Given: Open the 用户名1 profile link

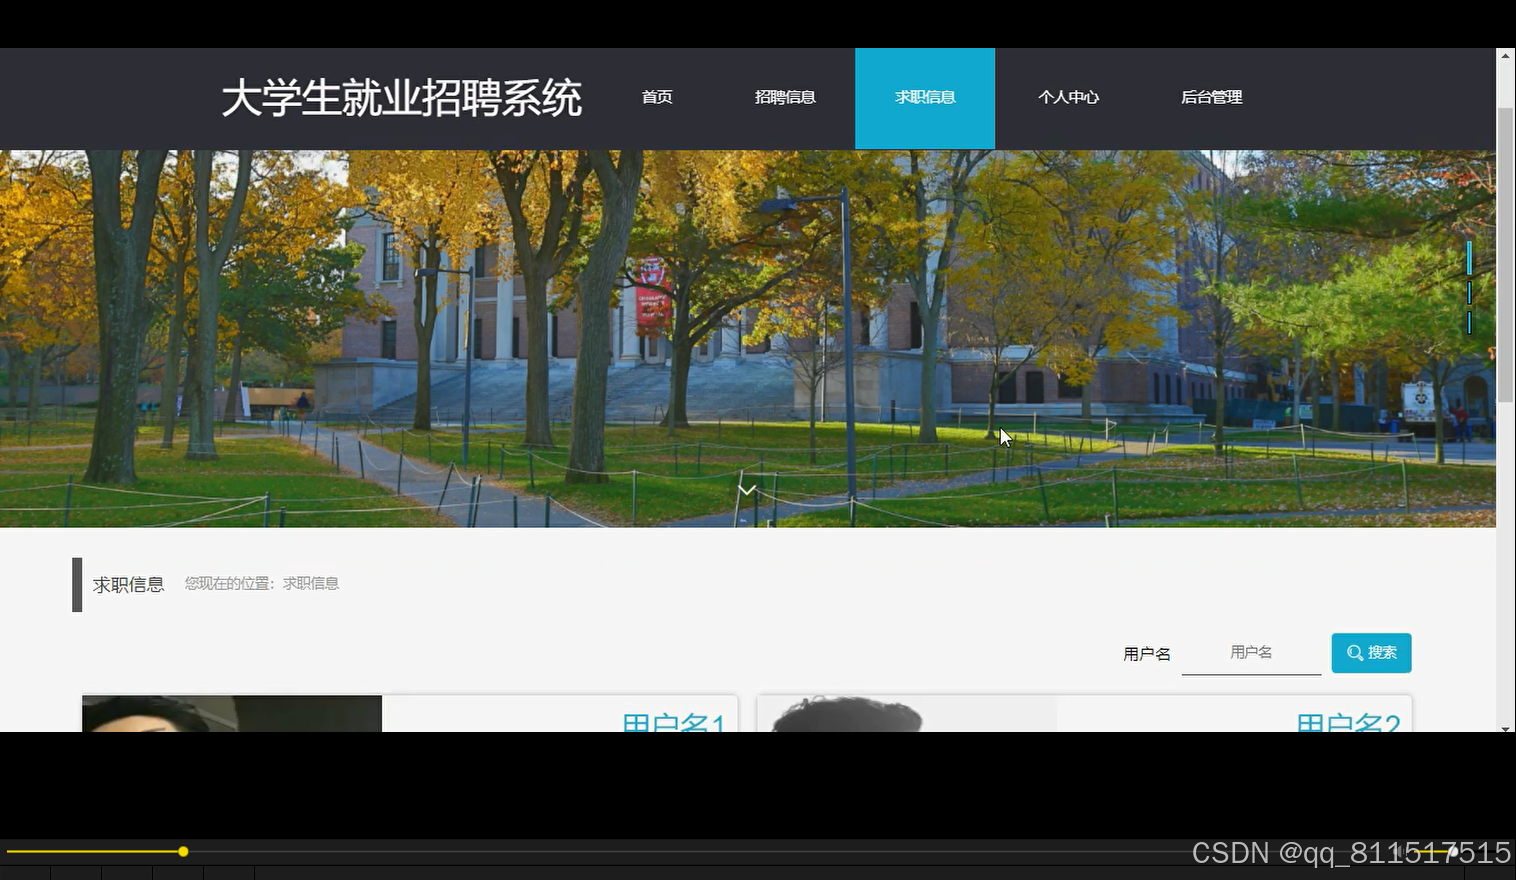Looking at the screenshot, I should click(674, 722).
